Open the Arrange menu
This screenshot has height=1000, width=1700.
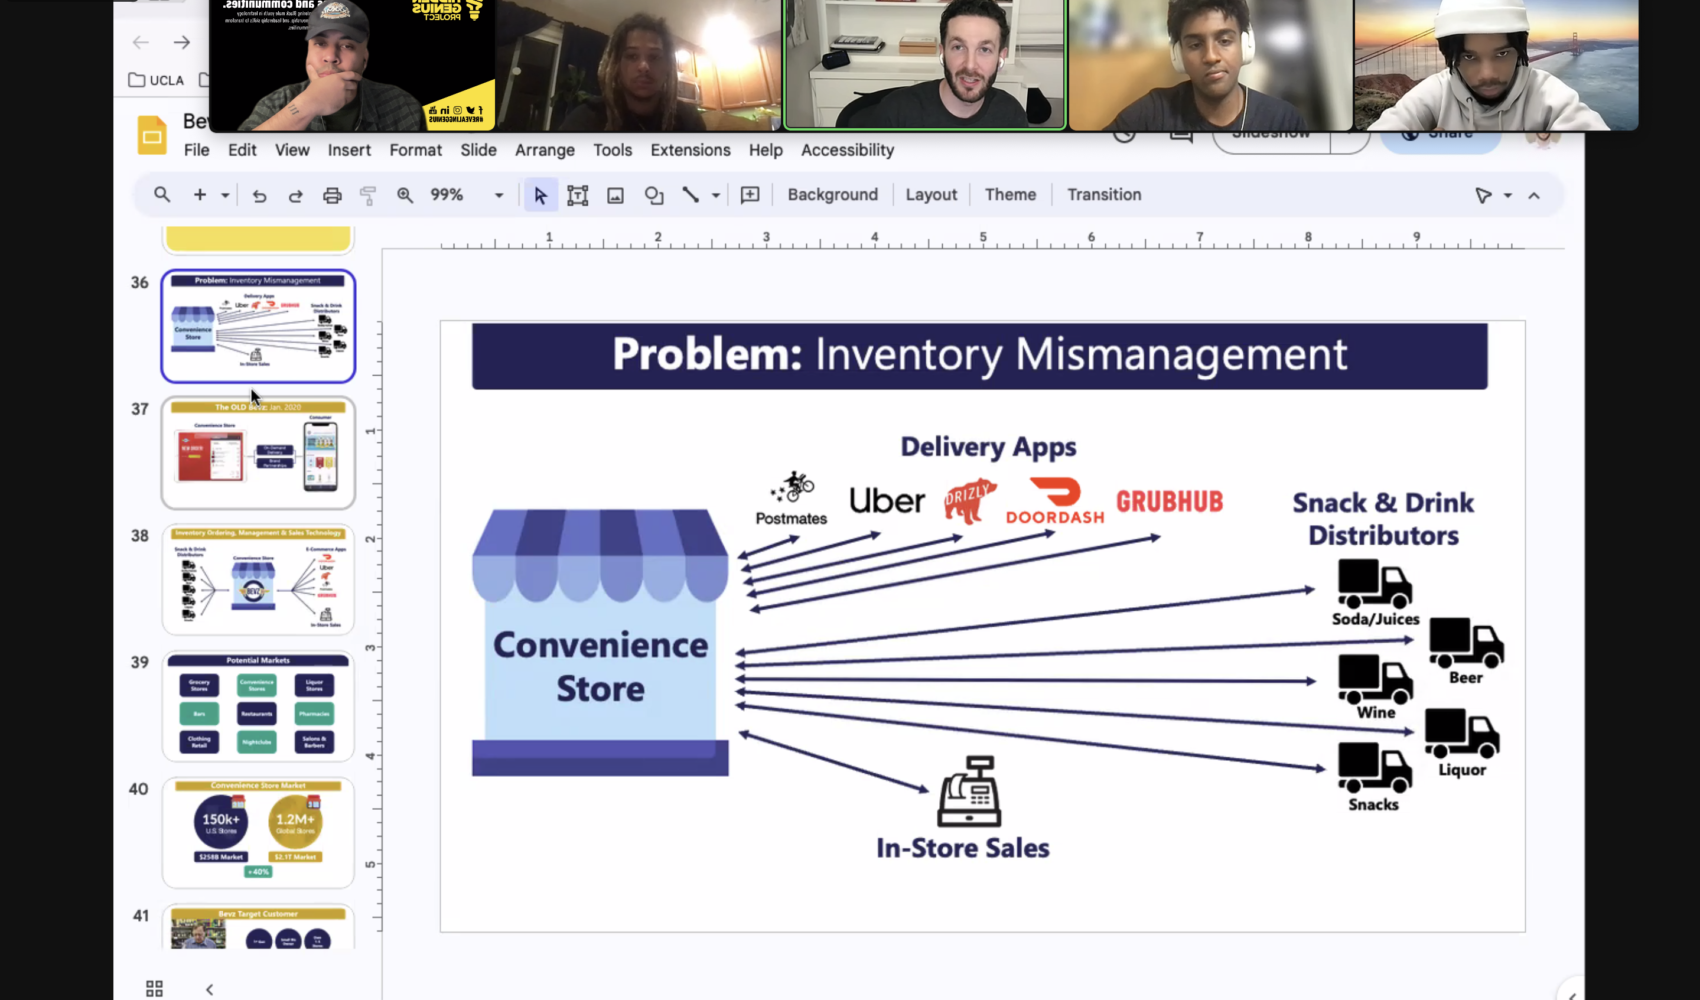(544, 150)
